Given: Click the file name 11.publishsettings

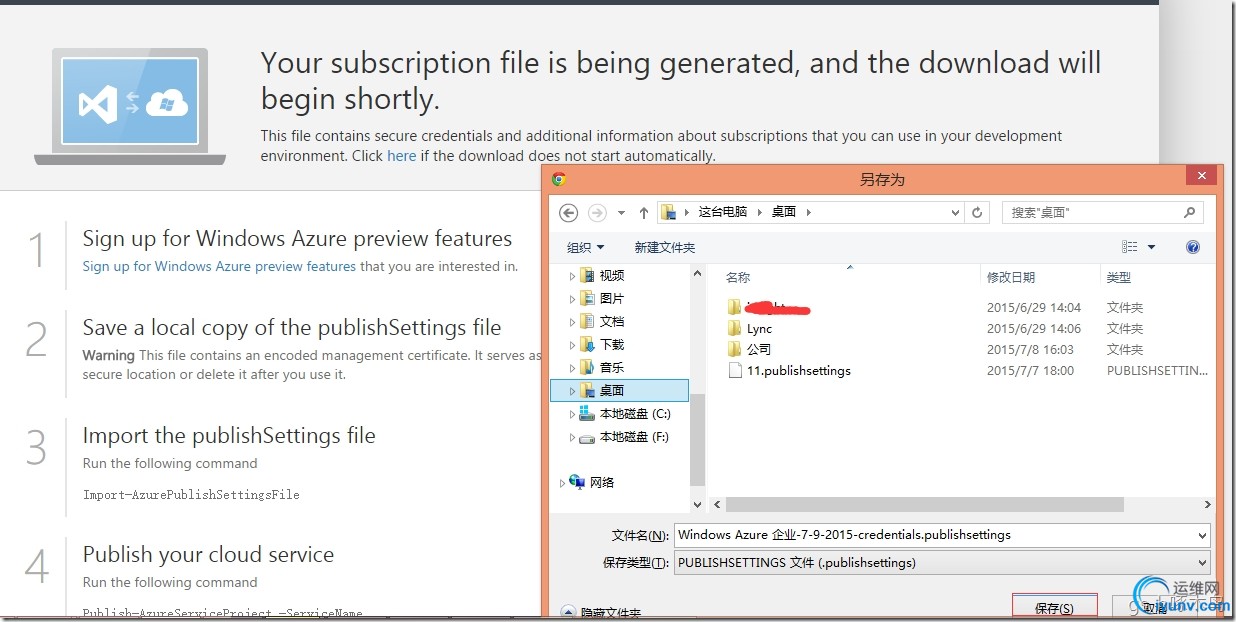Looking at the screenshot, I should click(x=799, y=370).
